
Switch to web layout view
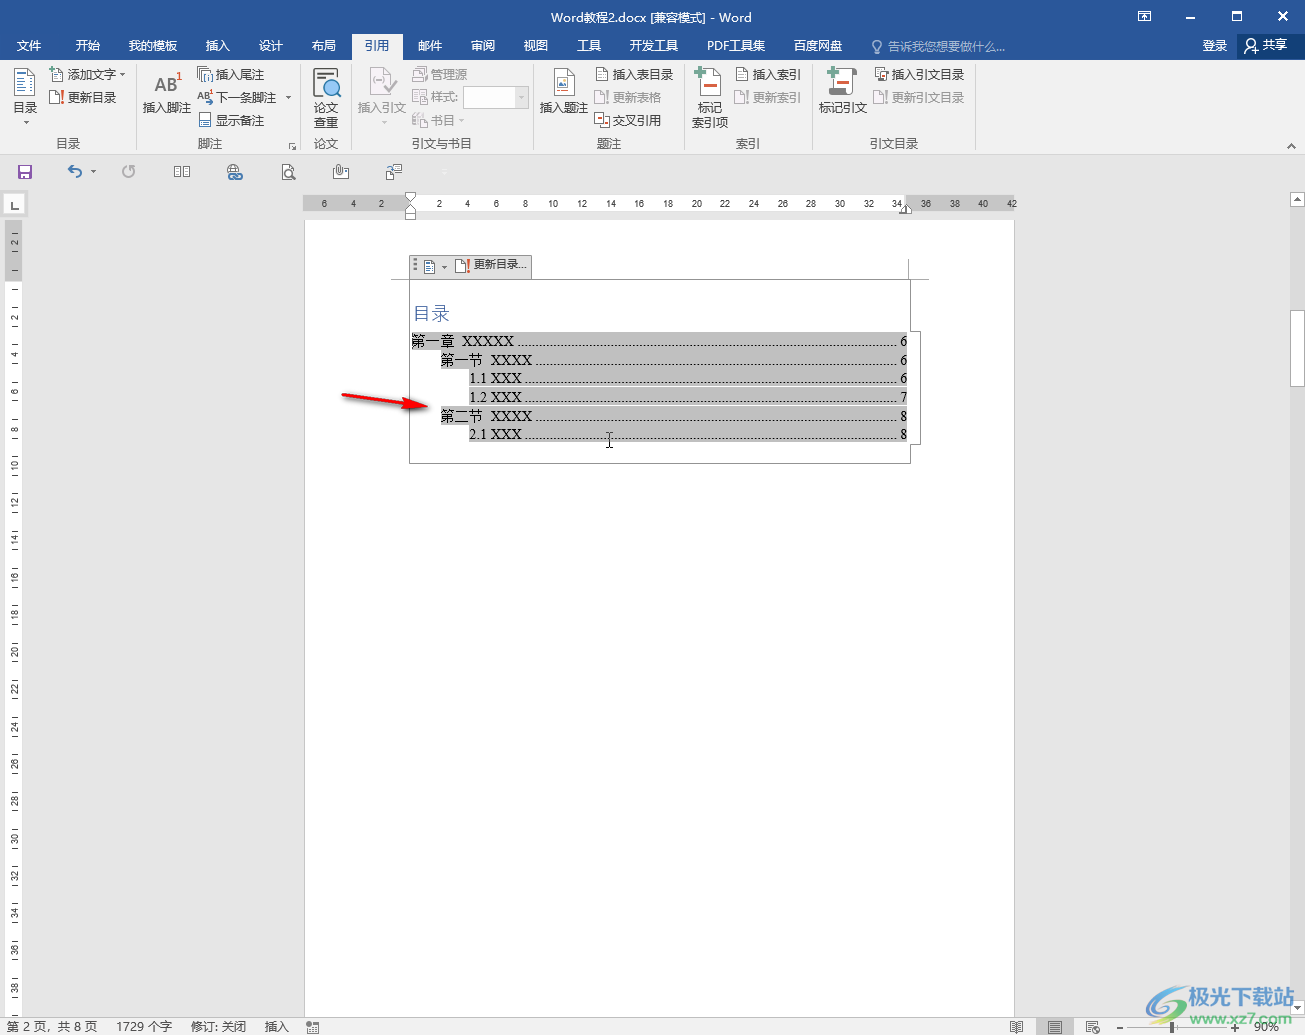pos(1093,1027)
